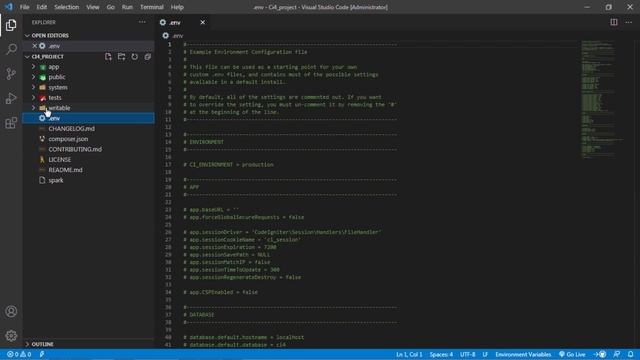
Task: Click line 17 CI_ENVIRONMENT in editor
Action: 228,164
